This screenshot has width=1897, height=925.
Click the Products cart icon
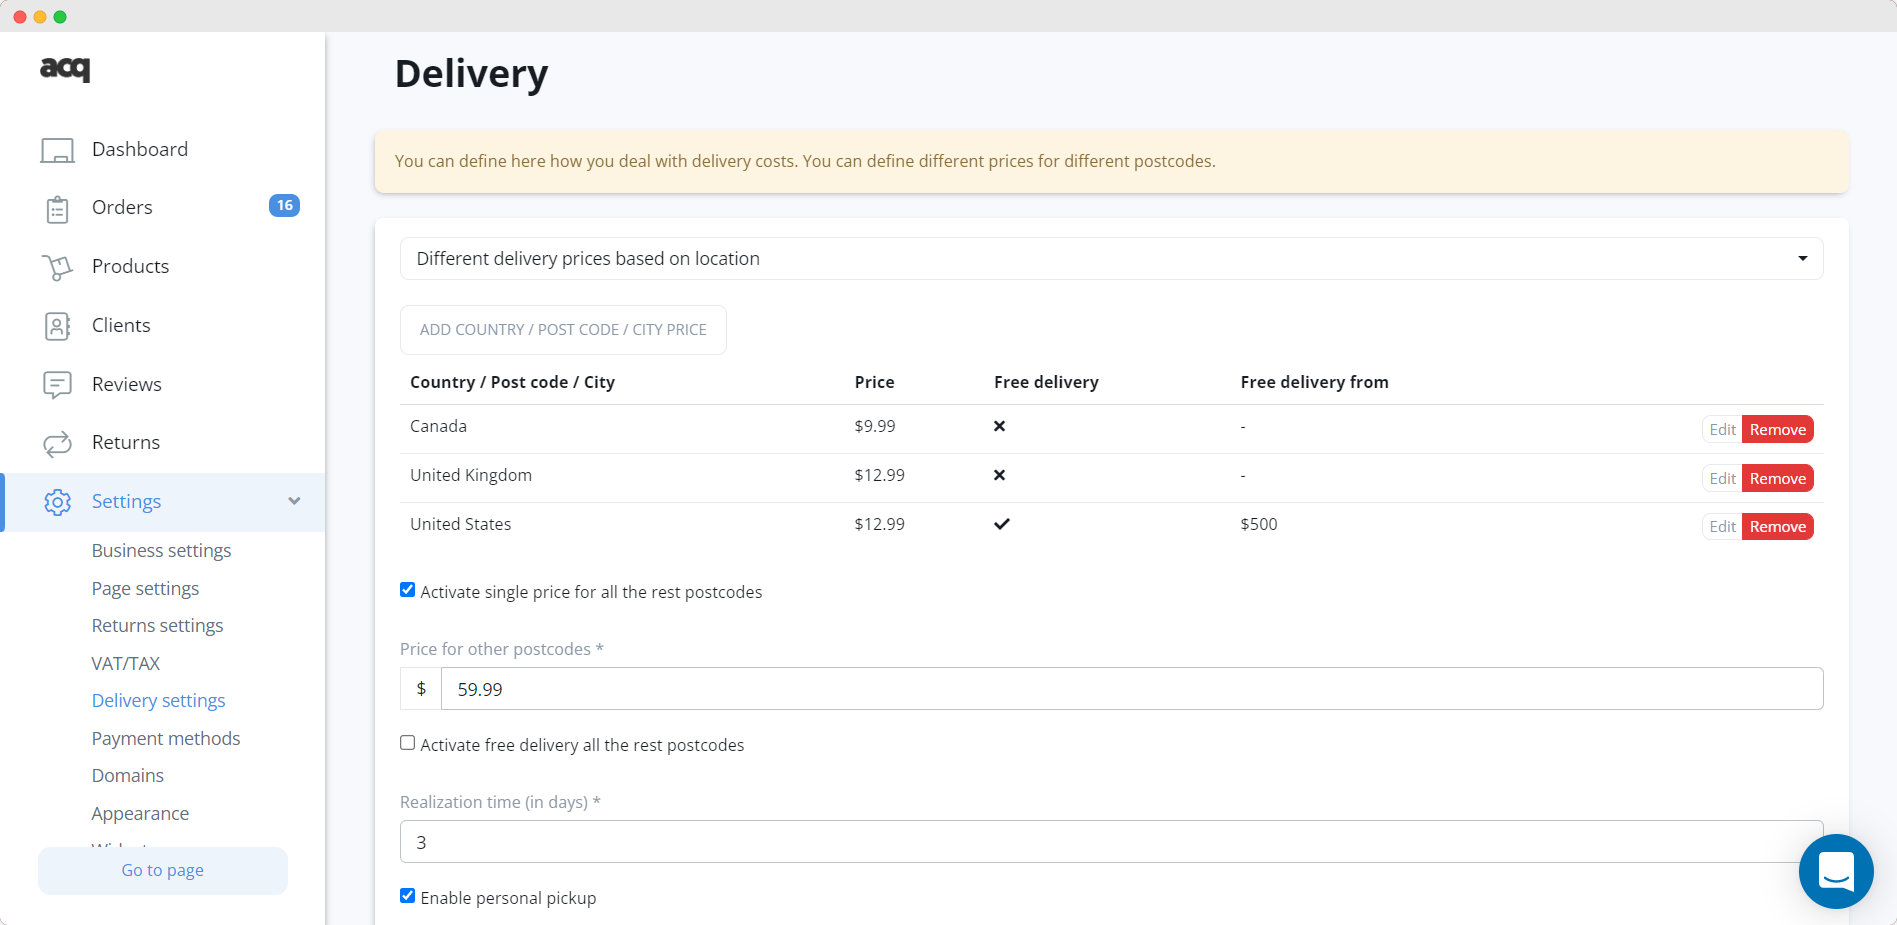coord(57,267)
